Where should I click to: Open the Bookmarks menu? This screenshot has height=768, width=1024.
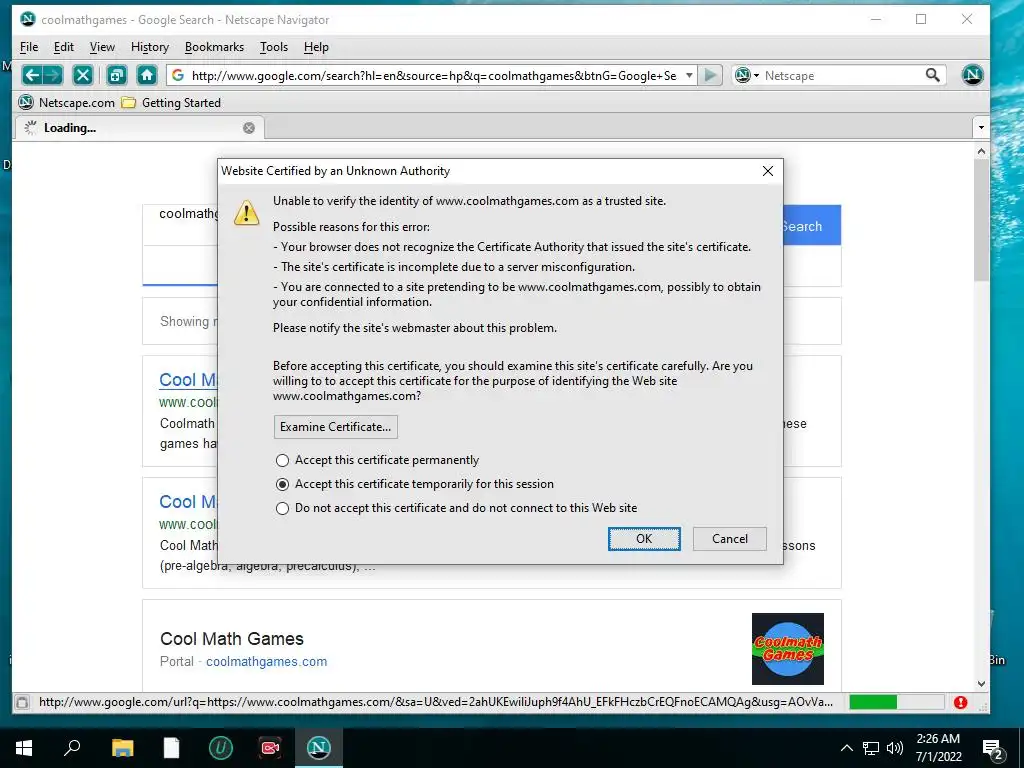pyautogui.click(x=214, y=47)
